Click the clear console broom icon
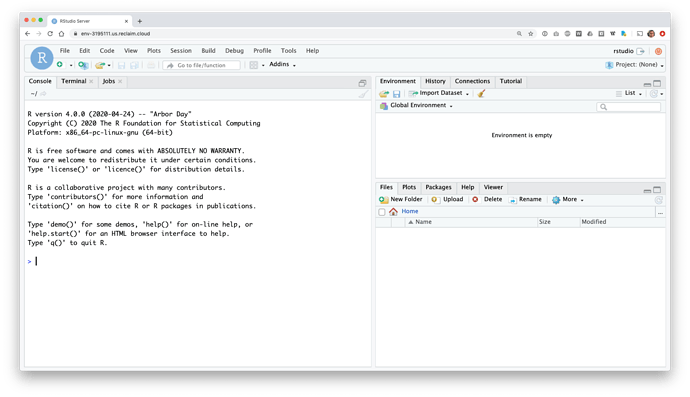This screenshot has width=690, height=397. click(x=363, y=94)
